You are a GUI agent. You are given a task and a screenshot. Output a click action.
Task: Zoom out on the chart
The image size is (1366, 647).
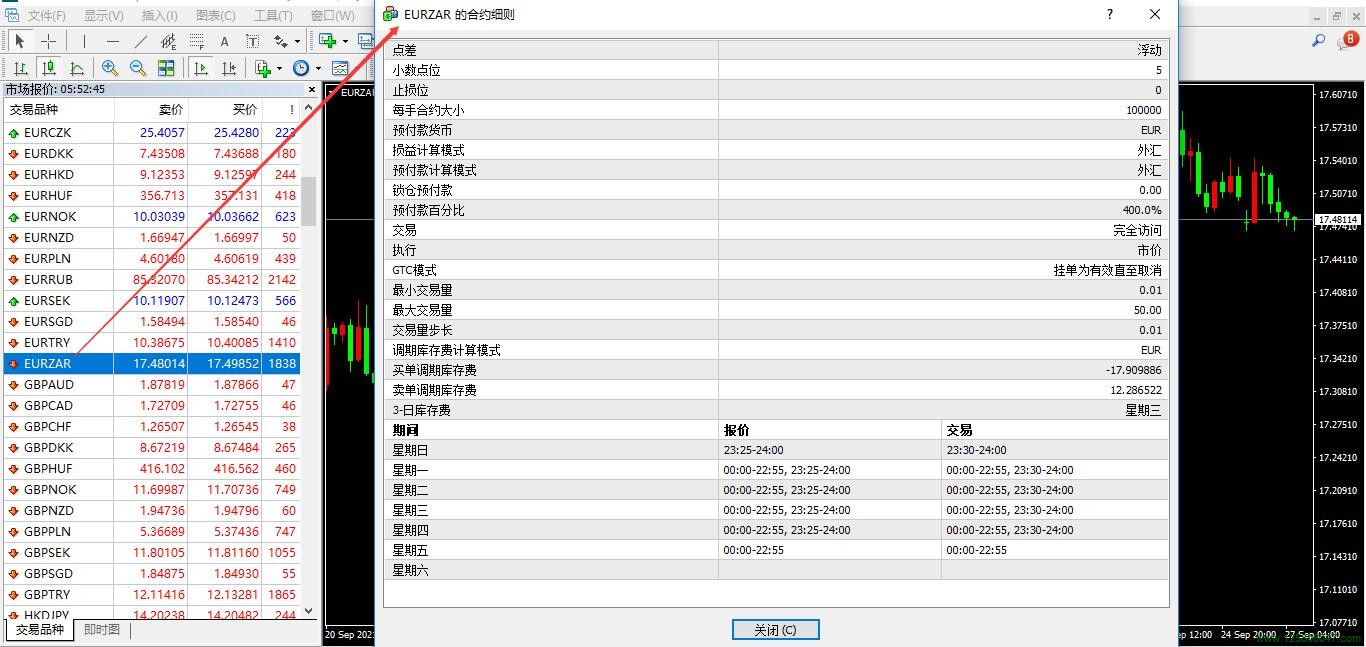coord(138,68)
